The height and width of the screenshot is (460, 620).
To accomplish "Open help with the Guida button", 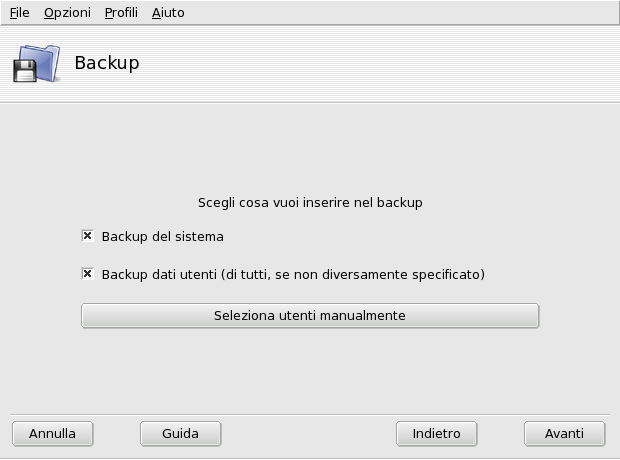I will tap(180, 434).
